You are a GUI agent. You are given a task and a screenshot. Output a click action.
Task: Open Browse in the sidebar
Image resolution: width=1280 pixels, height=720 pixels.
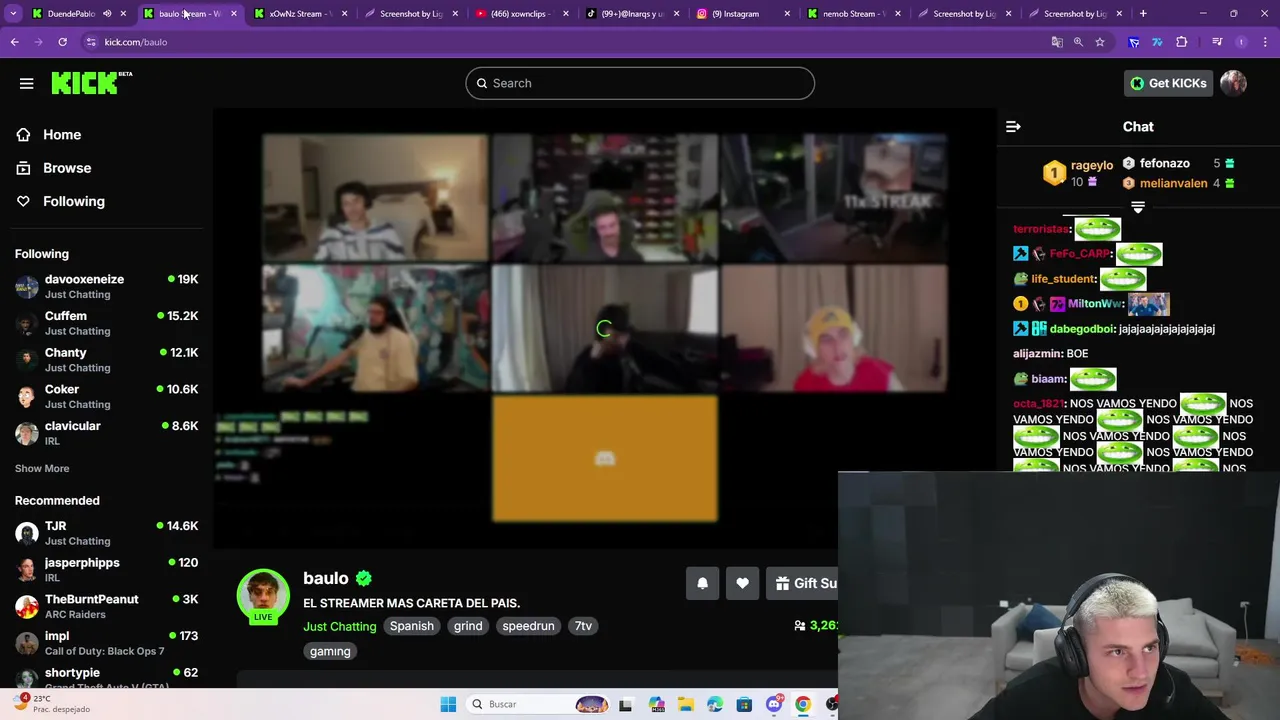coord(67,168)
